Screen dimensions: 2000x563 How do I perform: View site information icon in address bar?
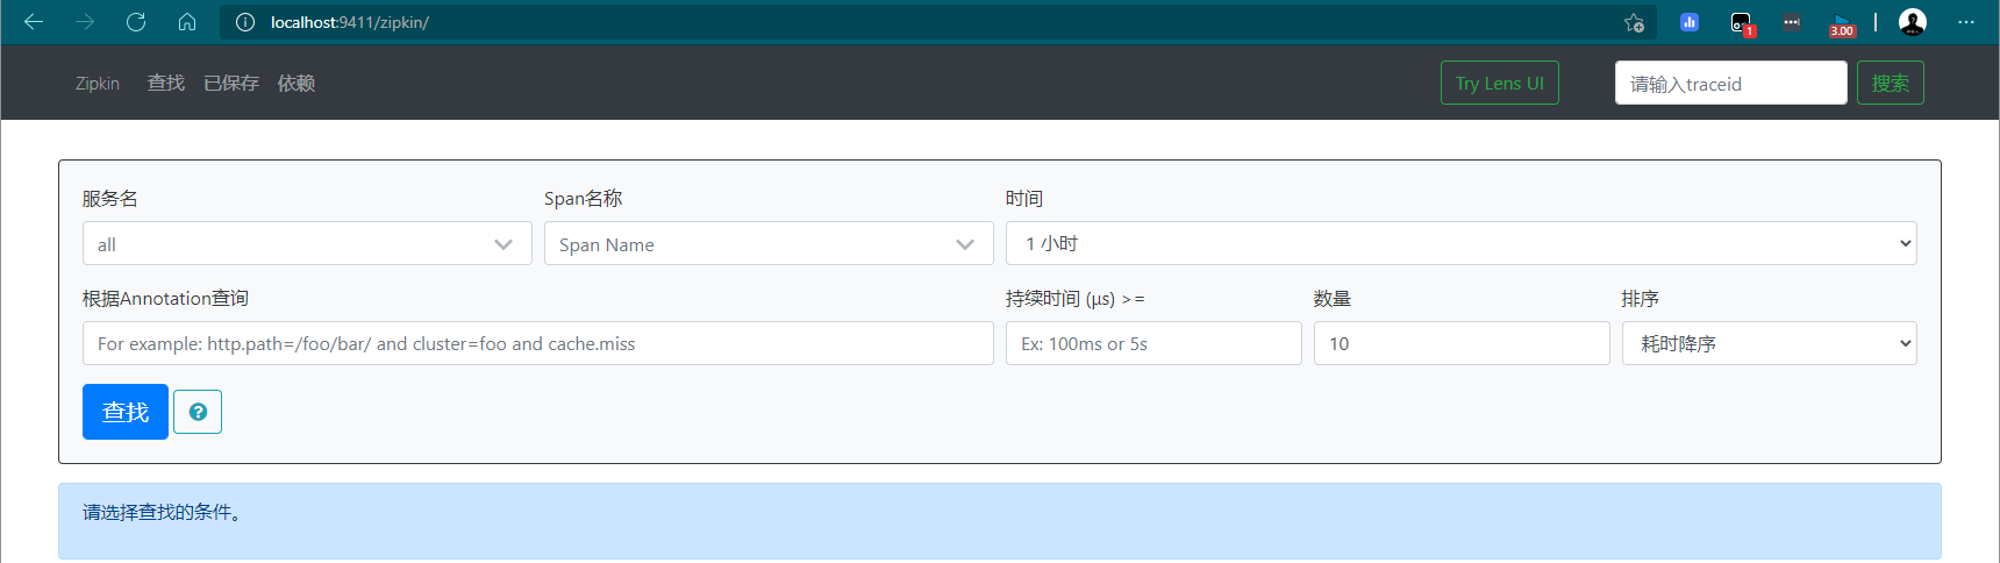[245, 22]
